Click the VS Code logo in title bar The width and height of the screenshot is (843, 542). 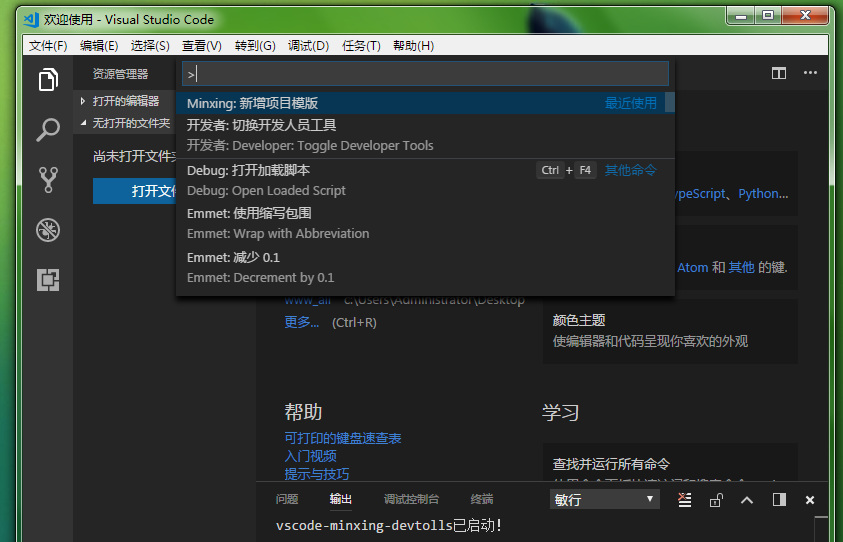[x=31, y=19]
